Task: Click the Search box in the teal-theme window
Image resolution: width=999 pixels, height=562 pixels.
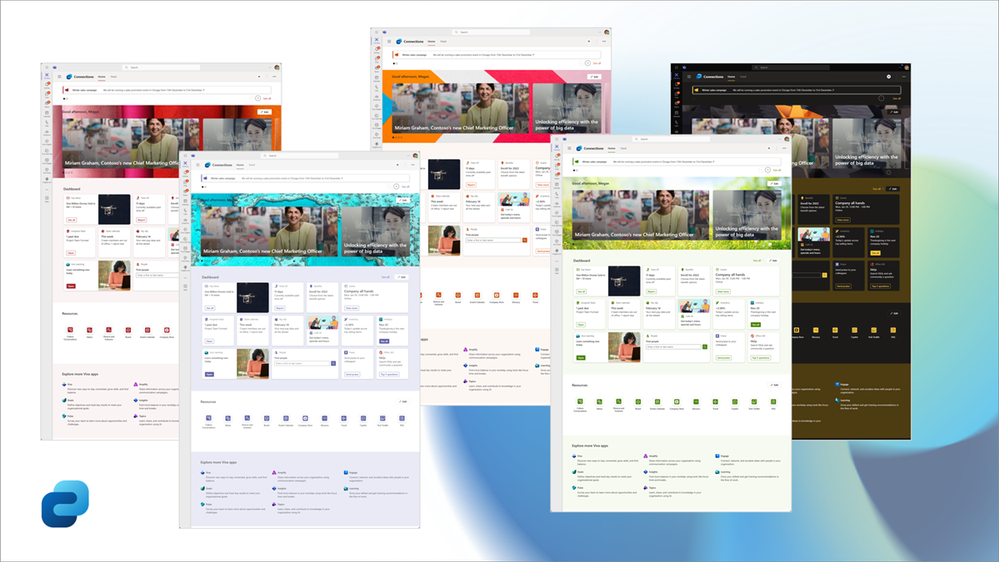Action: [301, 155]
